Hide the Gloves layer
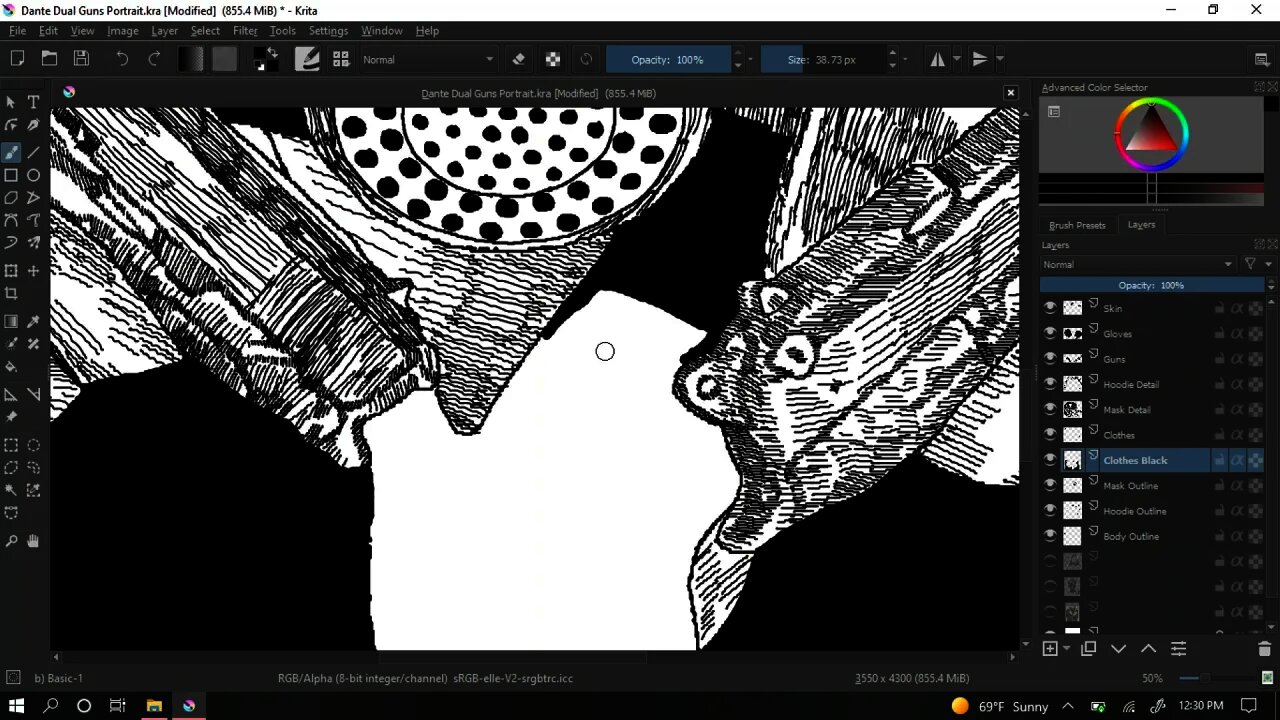This screenshot has height=720, width=1280. [1050, 333]
